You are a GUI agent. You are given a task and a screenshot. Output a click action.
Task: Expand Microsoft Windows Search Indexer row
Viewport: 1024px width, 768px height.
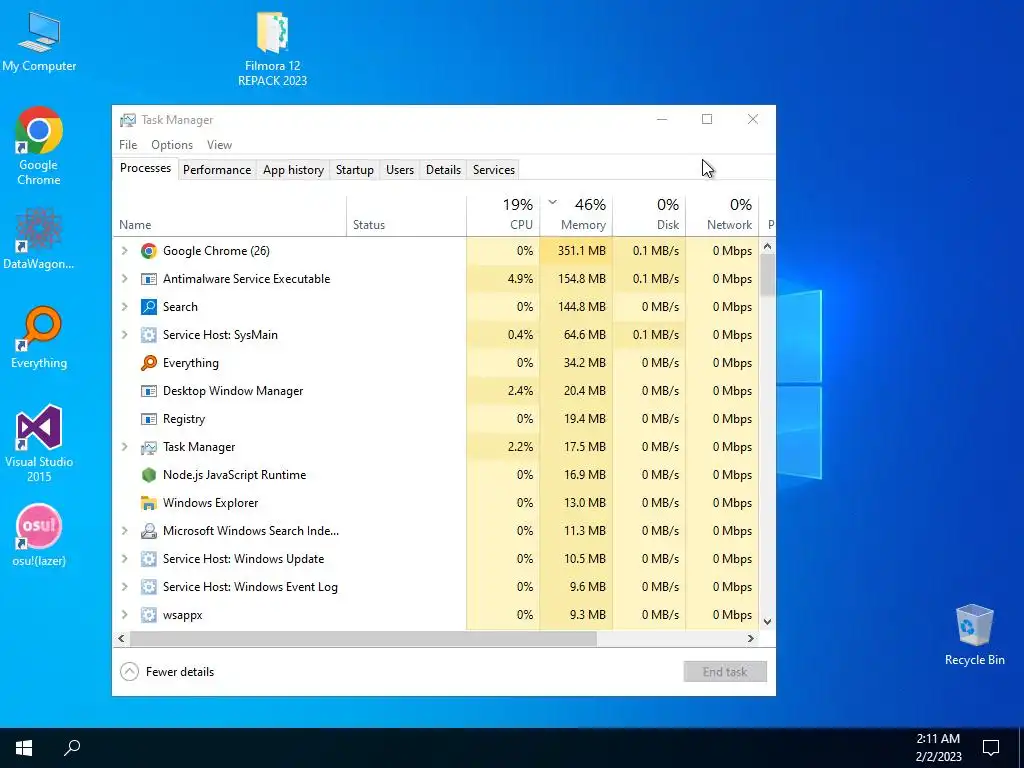125,531
